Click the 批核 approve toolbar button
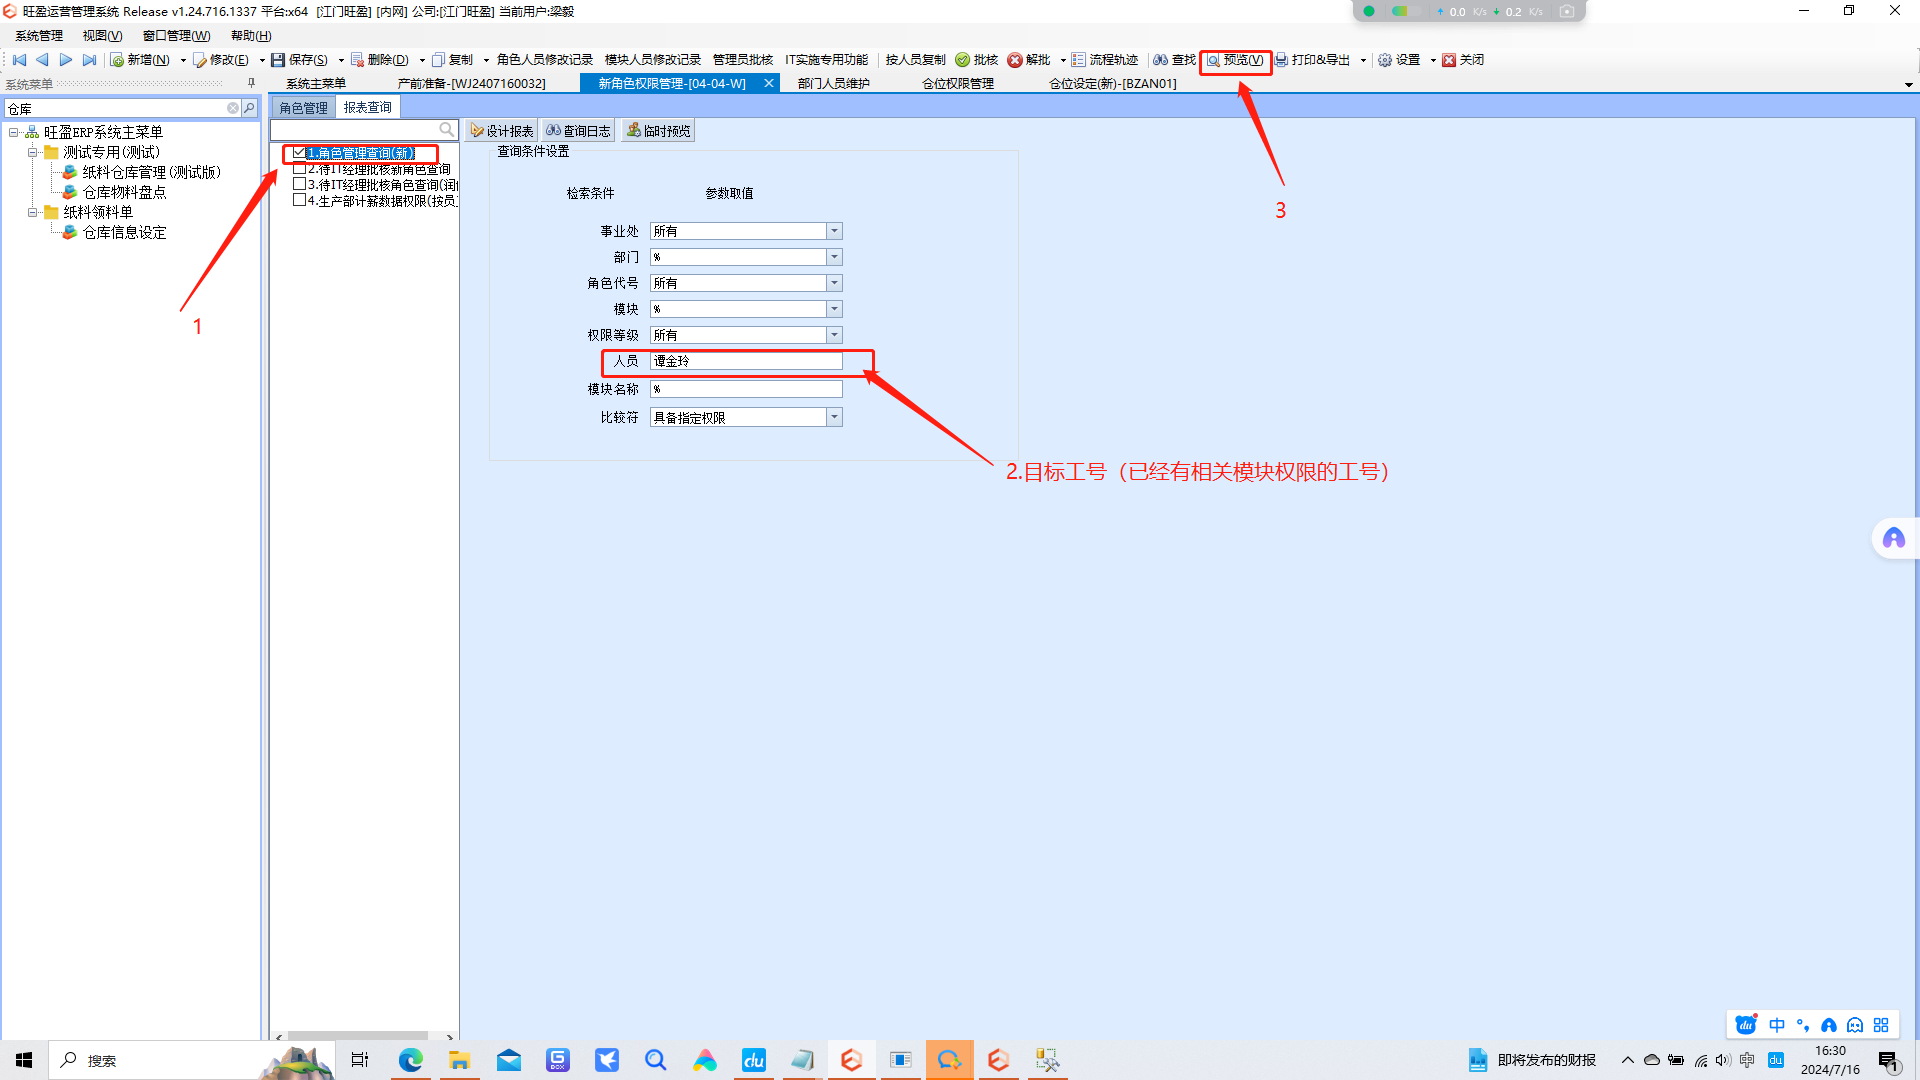Image resolution: width=1920 pixels, height=1080 pixels. pyautogui.click(x=977, y=60)
